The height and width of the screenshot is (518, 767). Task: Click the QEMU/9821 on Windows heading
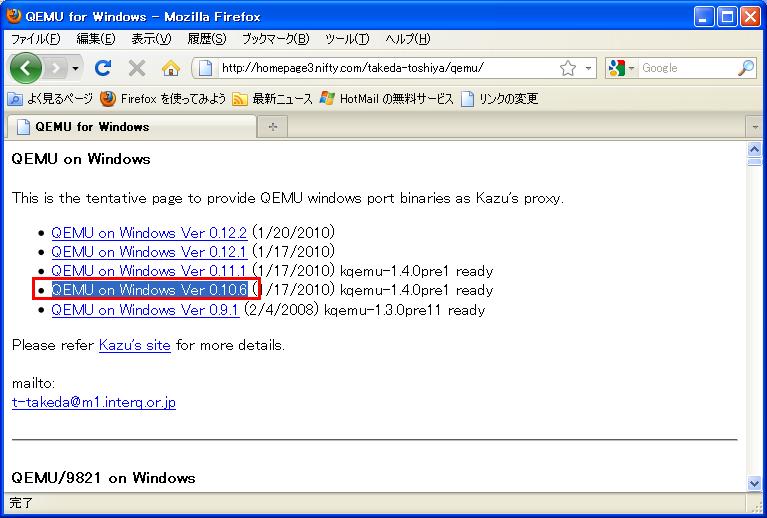[103, 478]
